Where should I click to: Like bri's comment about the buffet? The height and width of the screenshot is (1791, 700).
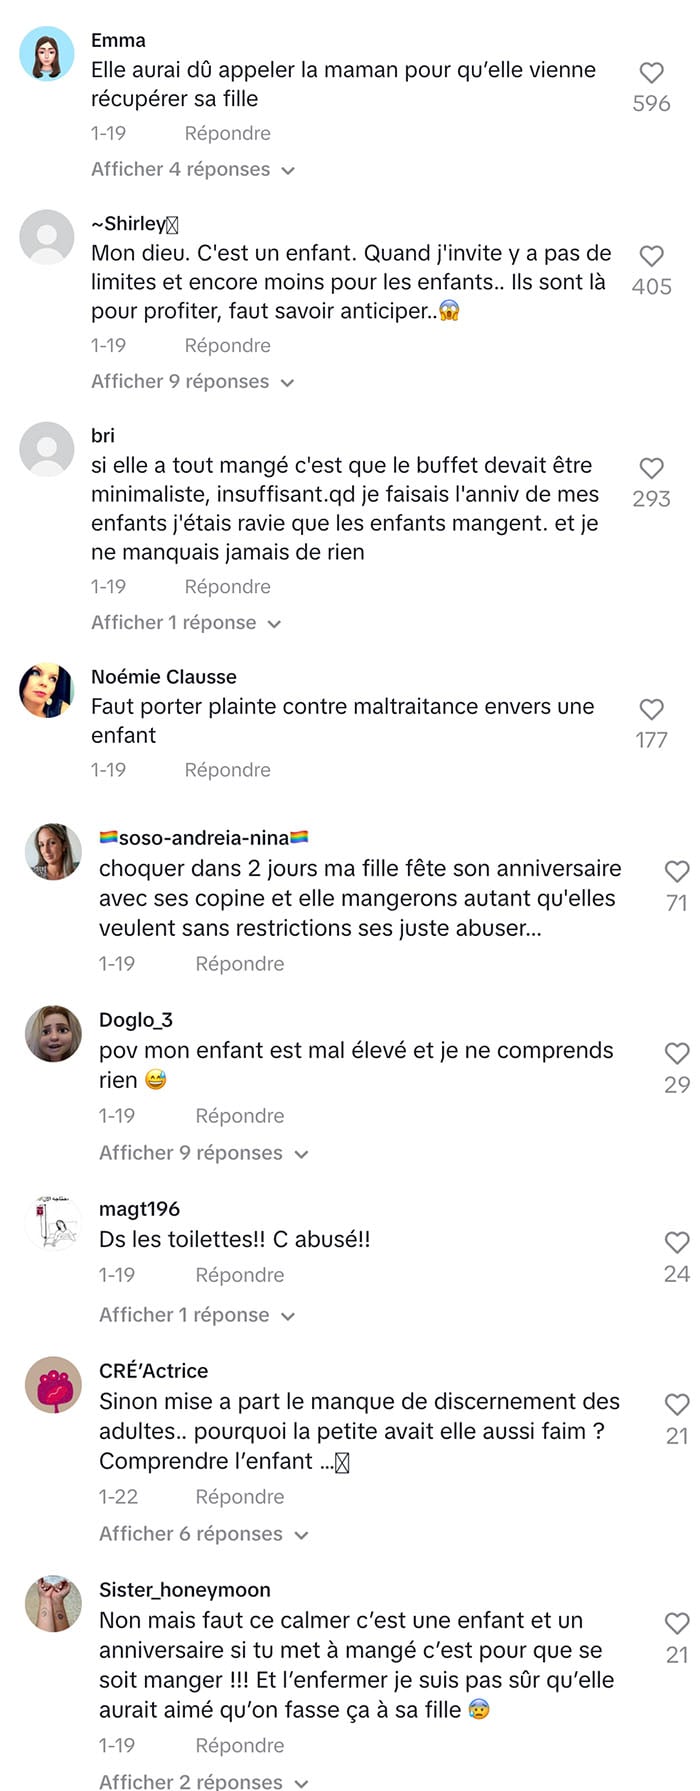[651, 468]
